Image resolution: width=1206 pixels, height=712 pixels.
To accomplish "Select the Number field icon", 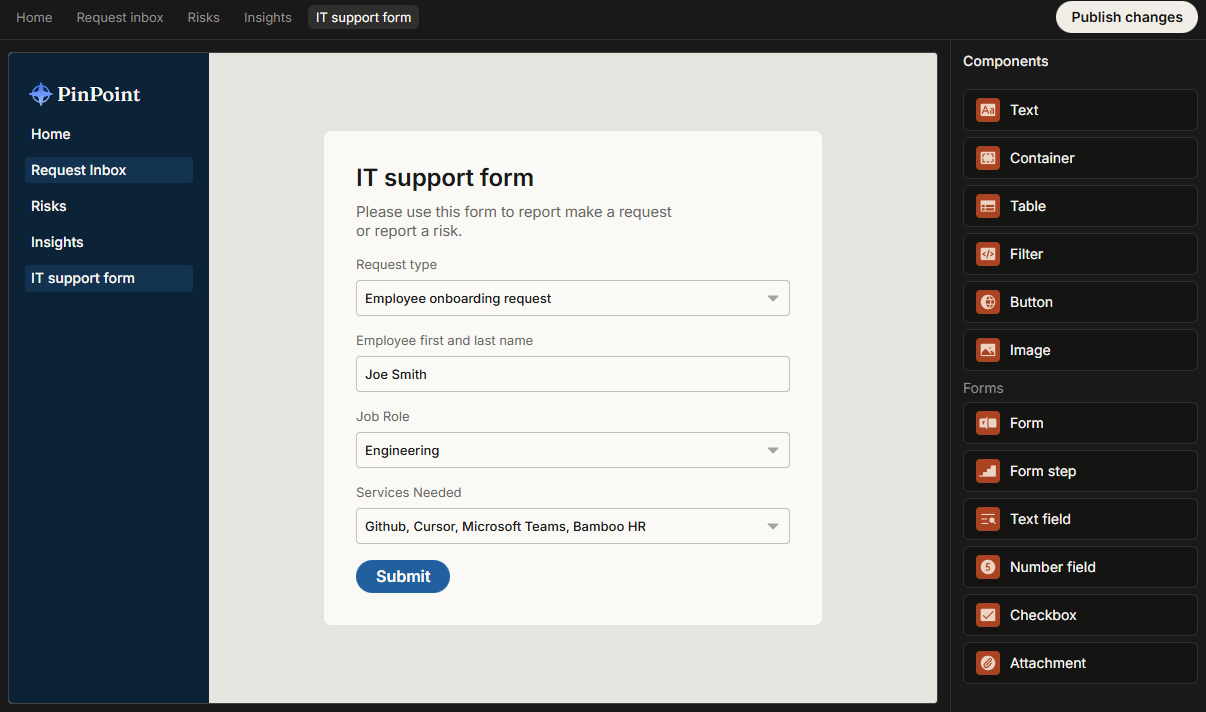I will (988, 567).
